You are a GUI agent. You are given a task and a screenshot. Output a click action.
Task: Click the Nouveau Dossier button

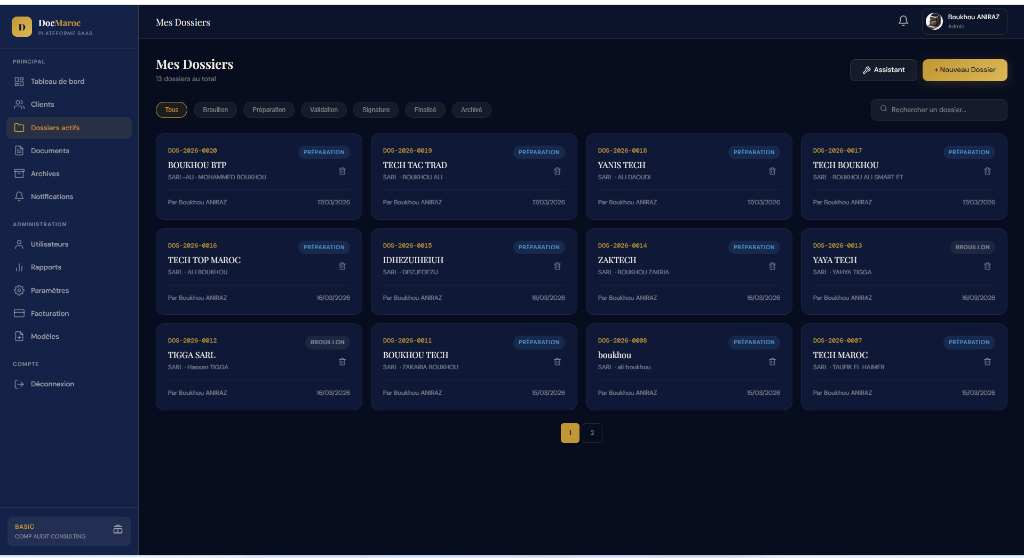[x=964, y=70]
